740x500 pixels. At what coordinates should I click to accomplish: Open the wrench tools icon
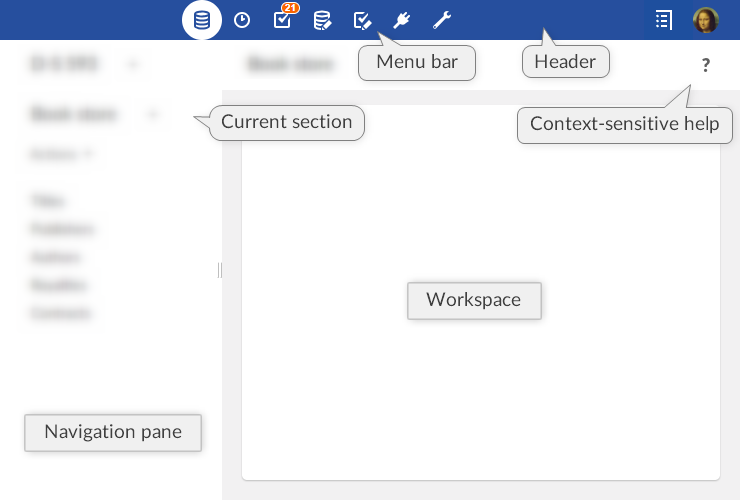pos(442,20)
